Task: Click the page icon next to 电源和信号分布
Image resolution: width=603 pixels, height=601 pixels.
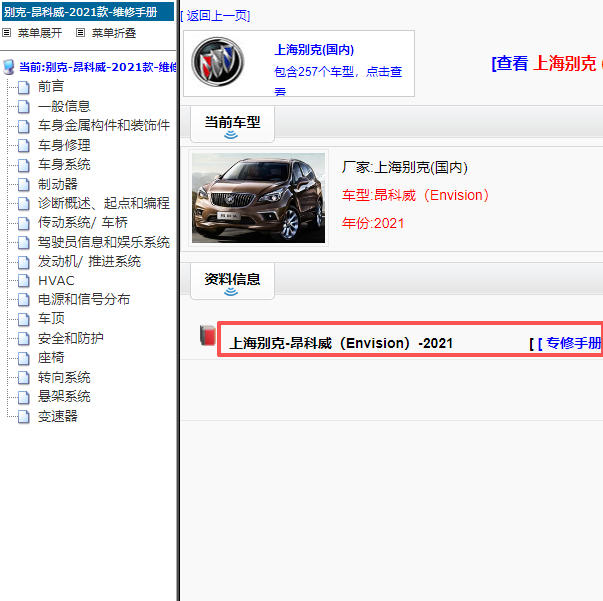Action: (x=23, y=300)
